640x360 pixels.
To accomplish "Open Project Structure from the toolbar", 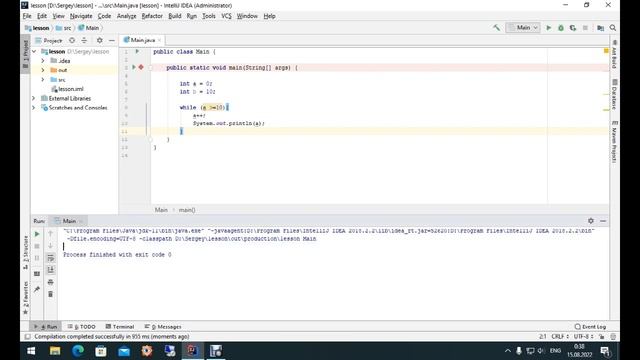I will [x=600, y=28].
